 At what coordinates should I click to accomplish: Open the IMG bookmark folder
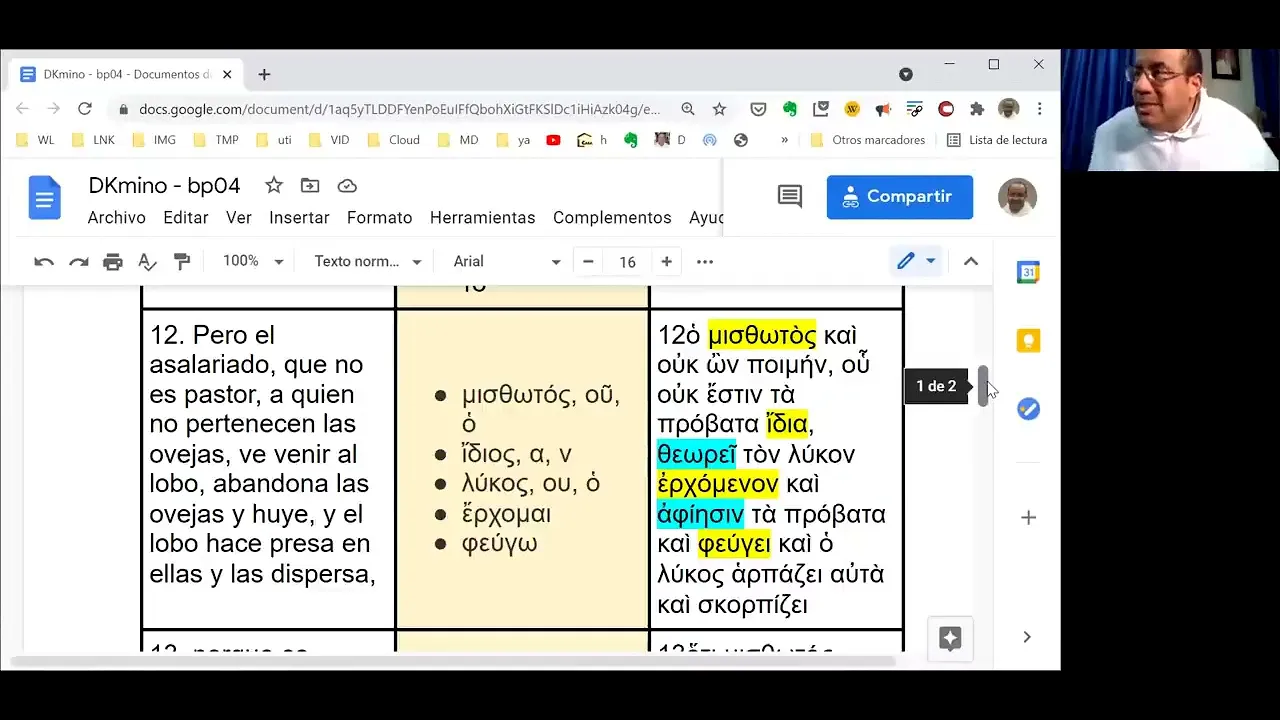pos(154,140)
